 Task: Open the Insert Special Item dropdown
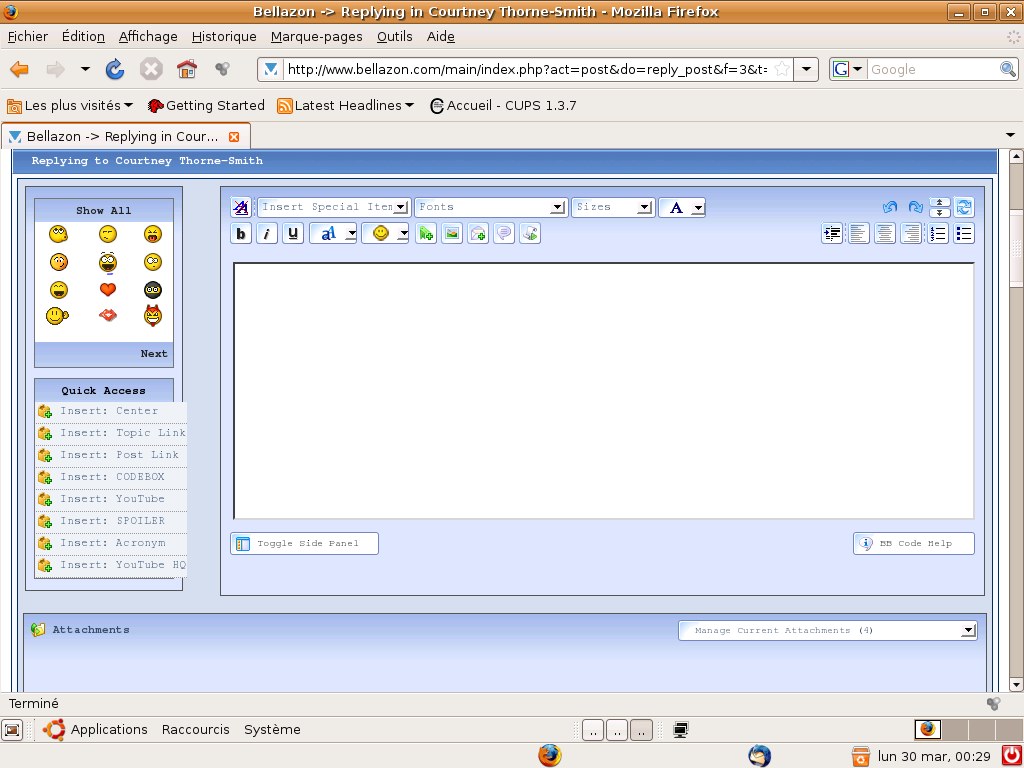[334, 207]
